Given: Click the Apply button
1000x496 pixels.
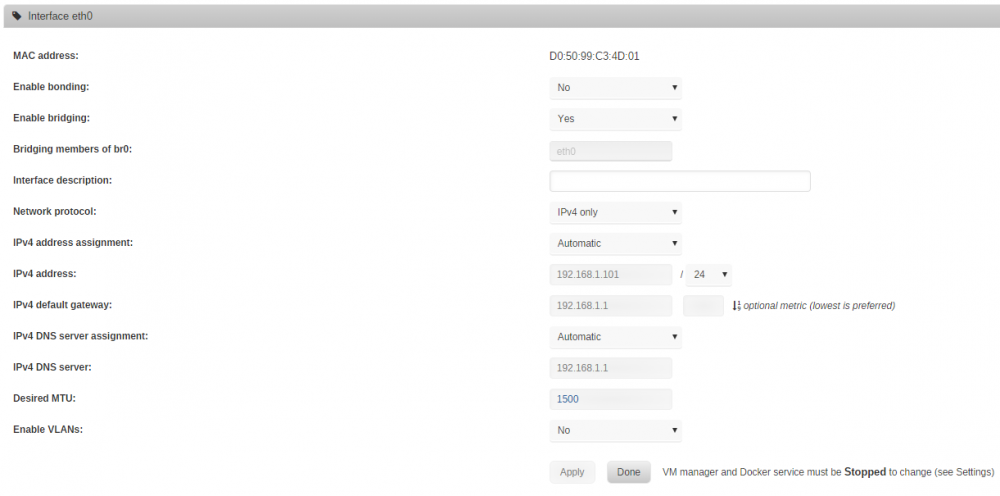Looking at the screenshot, I should pos(572,472).
